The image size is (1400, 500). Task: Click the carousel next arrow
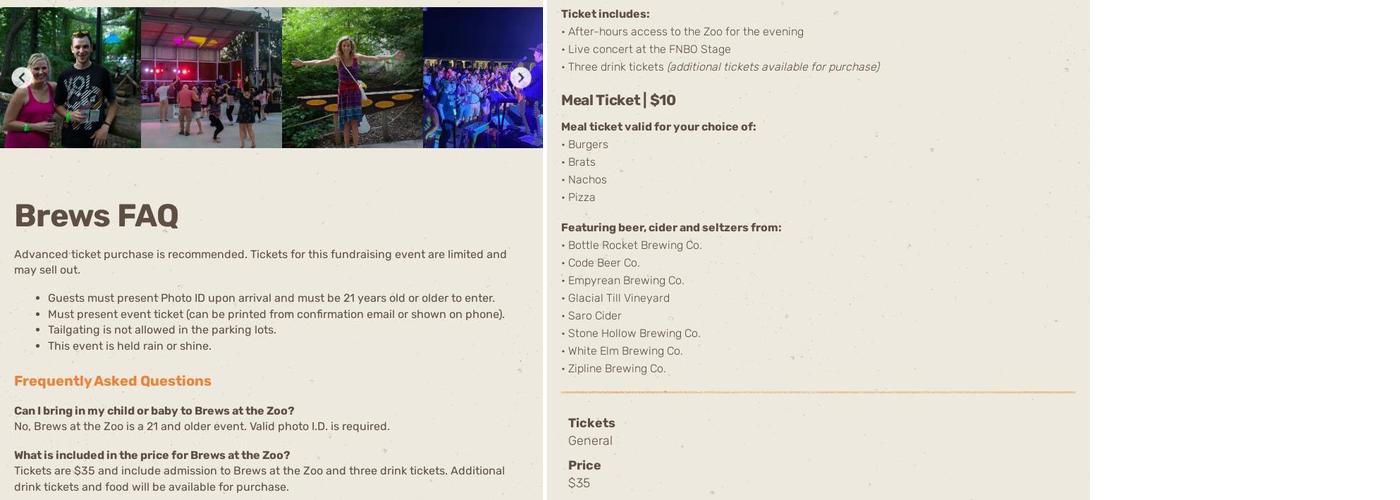(520, 77)
